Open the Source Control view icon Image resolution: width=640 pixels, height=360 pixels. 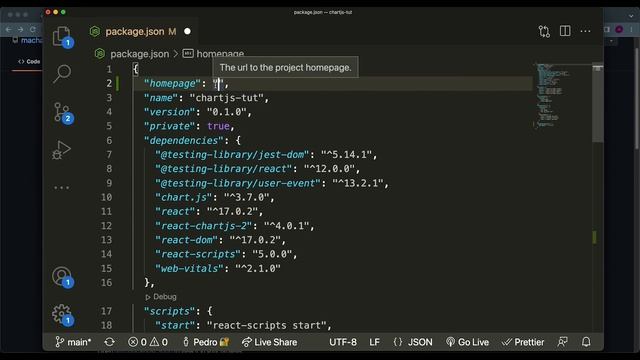point(62,112)
